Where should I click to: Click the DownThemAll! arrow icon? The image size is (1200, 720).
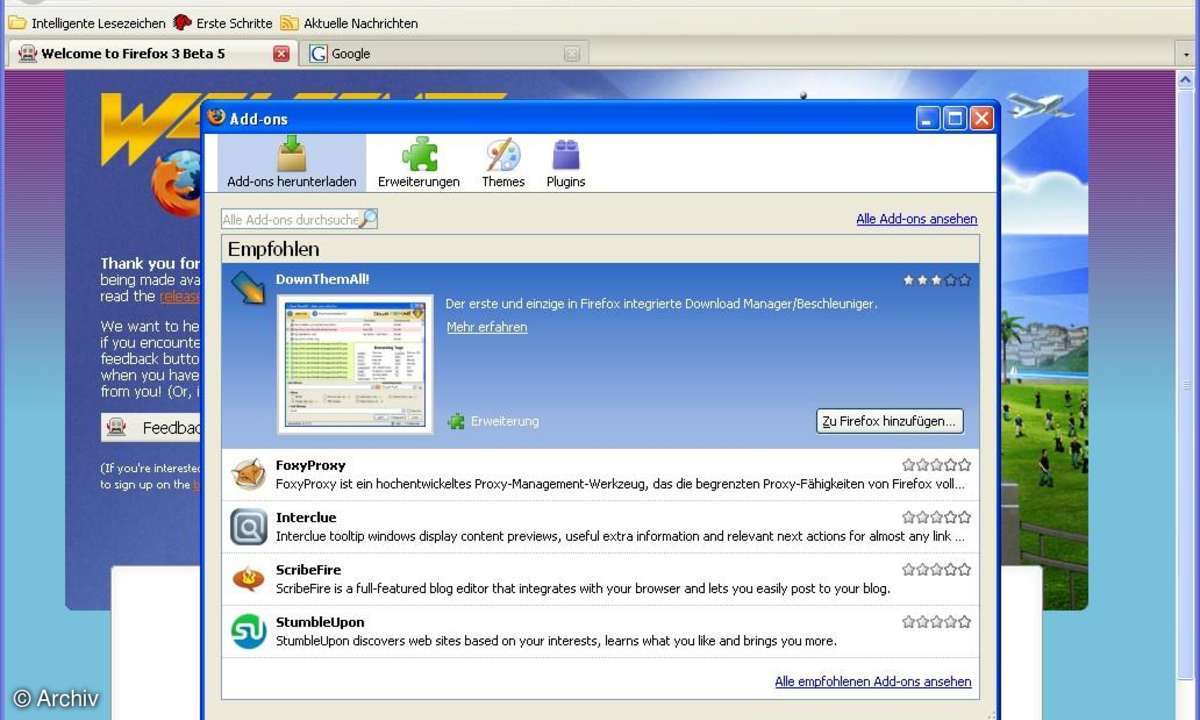[x=249, y=288]
